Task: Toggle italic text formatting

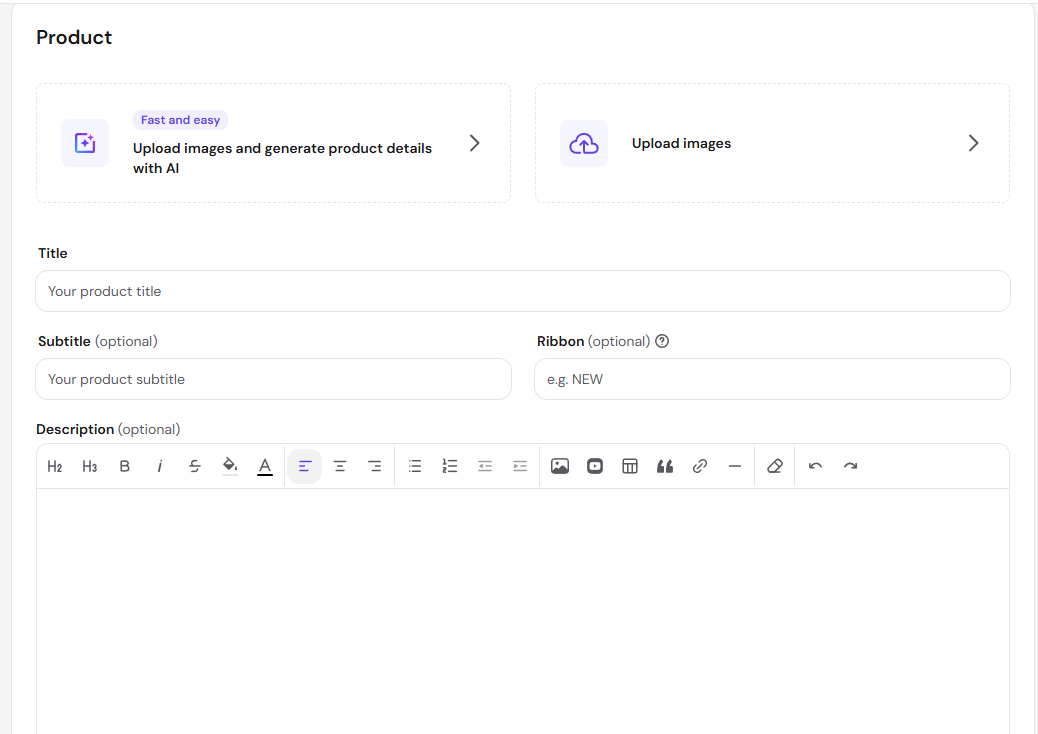Action: [160, 467]
